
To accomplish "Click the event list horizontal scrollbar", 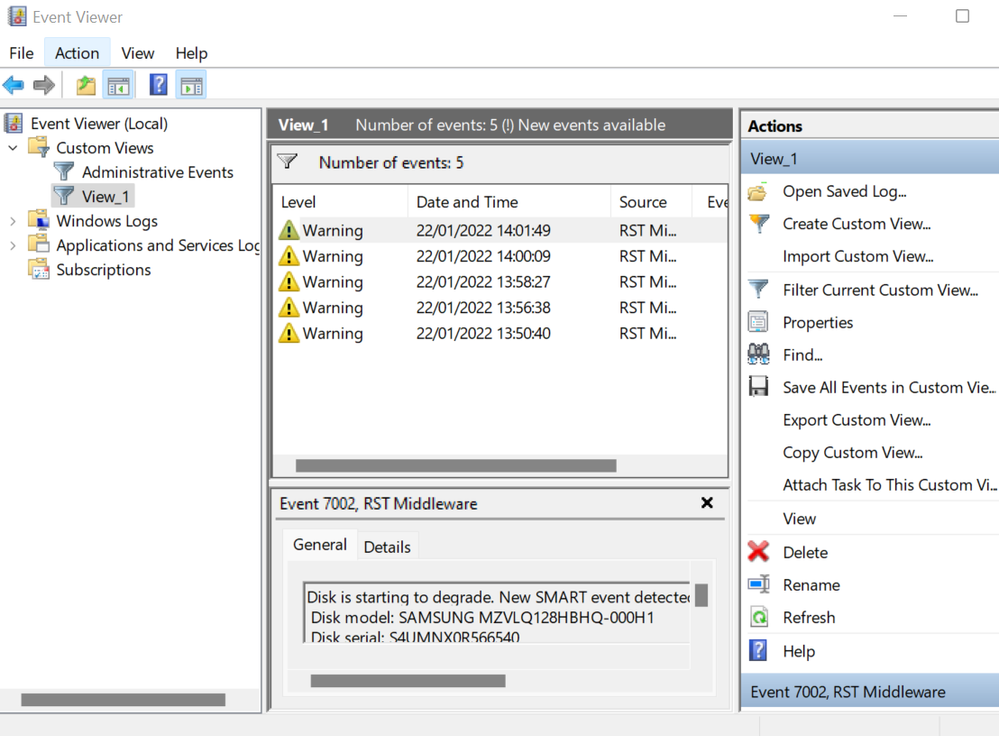I will coord(456,466).
